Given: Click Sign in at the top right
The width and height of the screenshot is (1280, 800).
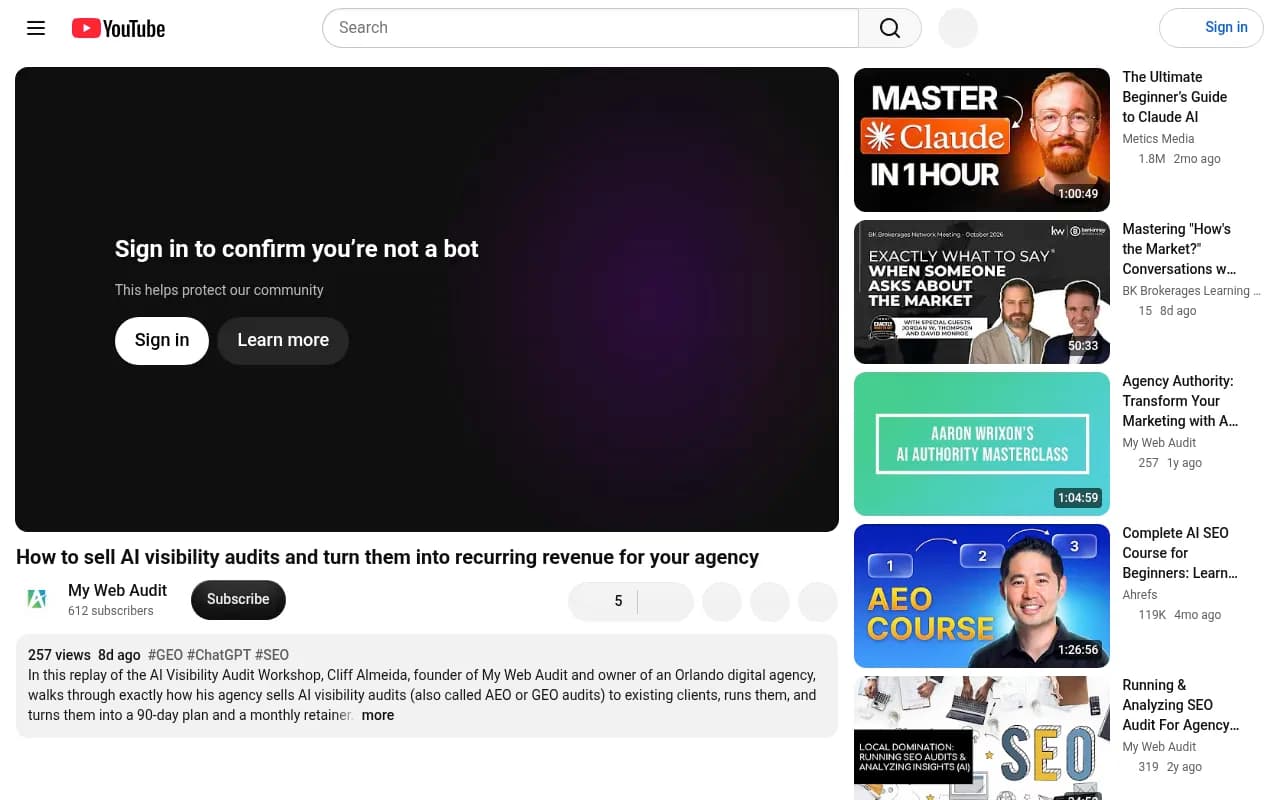Looking at the screenshot, I should point(1211,28).
